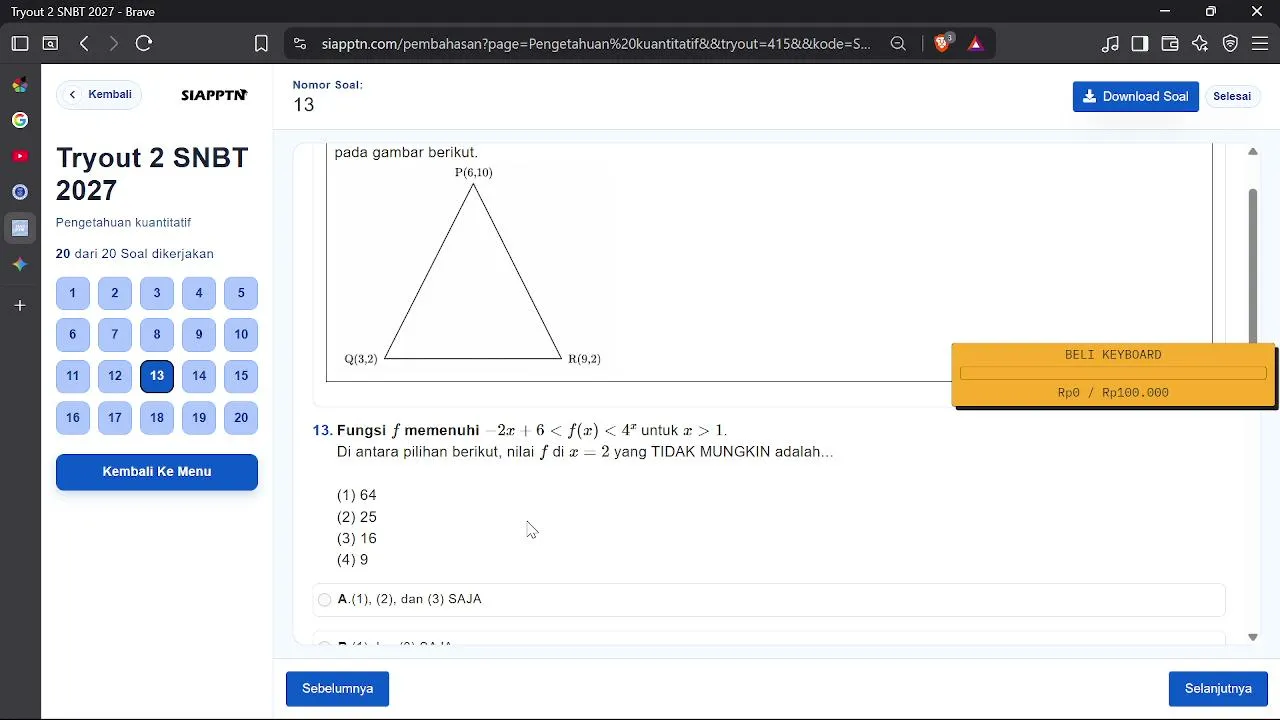Jump to question number 19
This screenshot has width=1280, height=720.
[199, 418]
